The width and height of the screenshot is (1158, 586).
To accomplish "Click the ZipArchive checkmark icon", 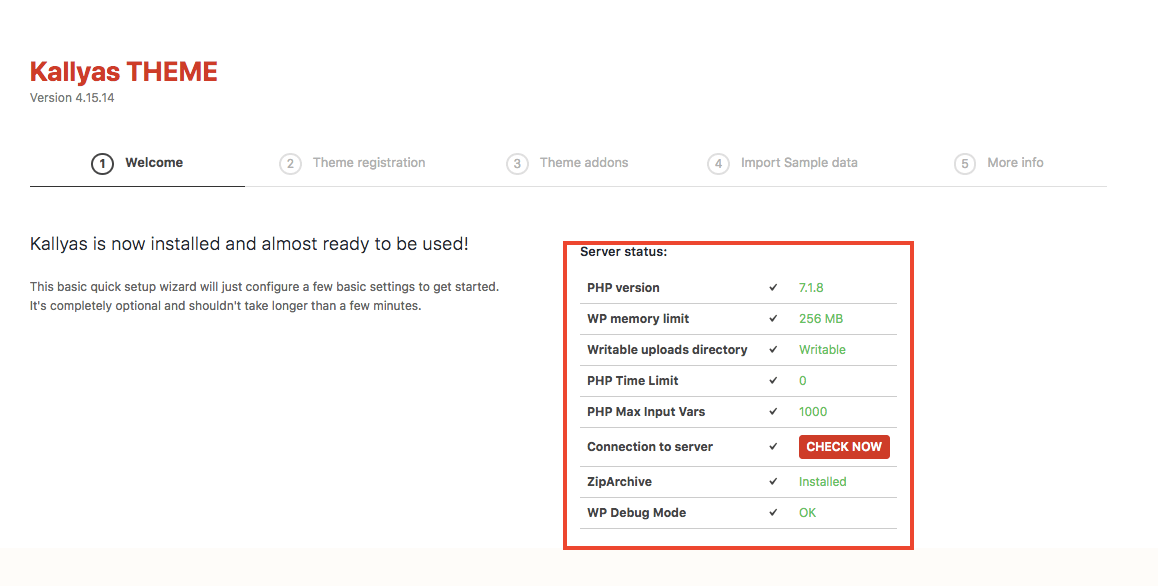I will [773, 482].
